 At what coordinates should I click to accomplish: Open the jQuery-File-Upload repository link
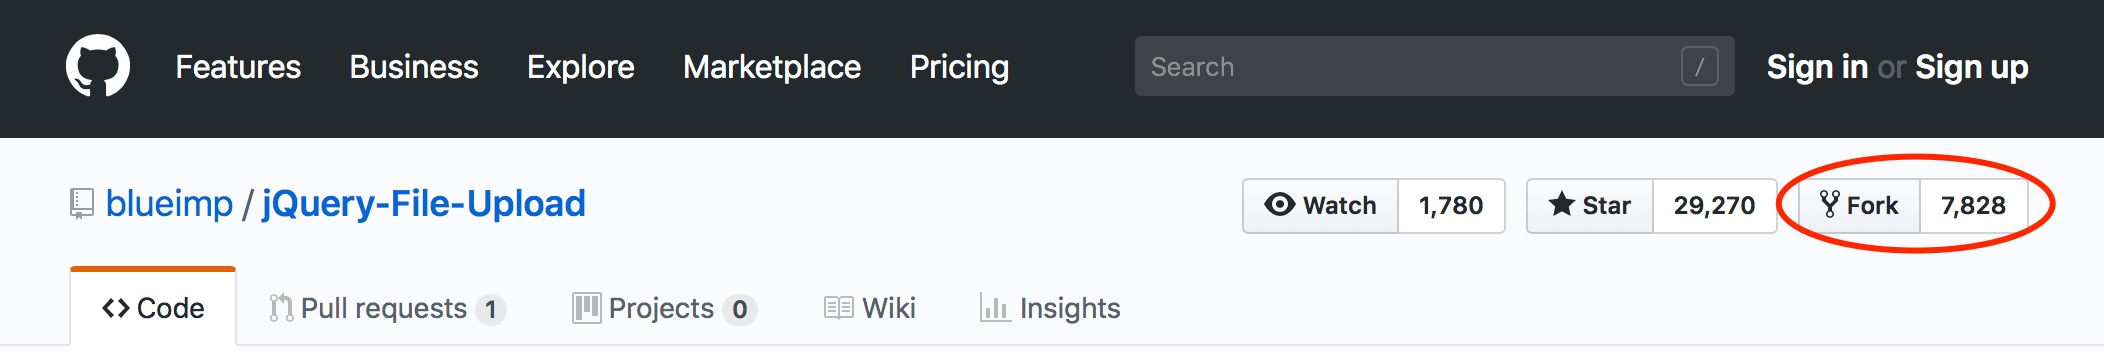[424, 204]
